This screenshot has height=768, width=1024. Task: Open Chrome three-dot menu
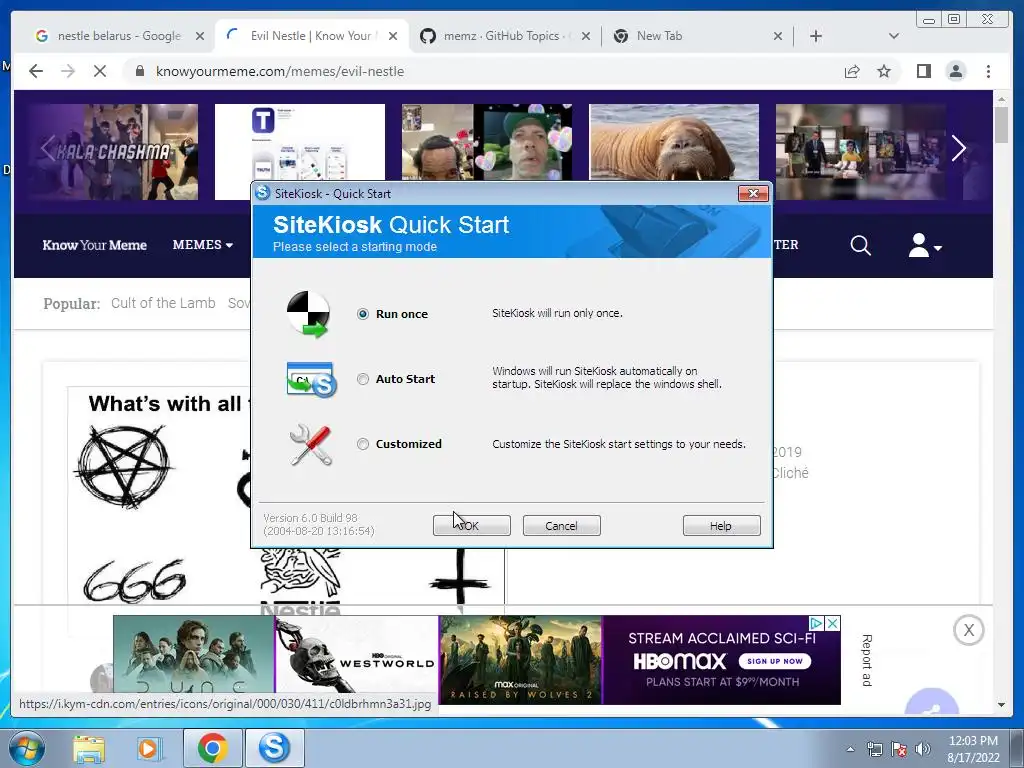pyautogui.click(x=988, y=71)
